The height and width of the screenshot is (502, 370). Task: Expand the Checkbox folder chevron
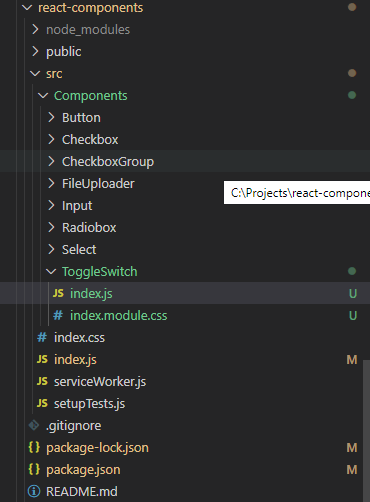pos(51,140)
